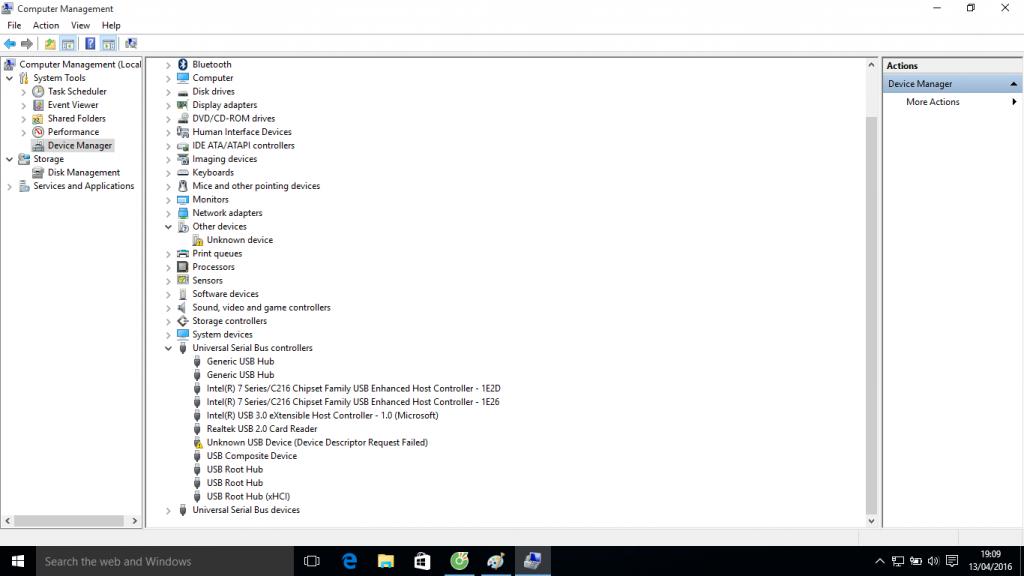This screenshot has height=576, width=1024.
Task: Open the Store app from taskbar
Action: (x=423, y=561)
